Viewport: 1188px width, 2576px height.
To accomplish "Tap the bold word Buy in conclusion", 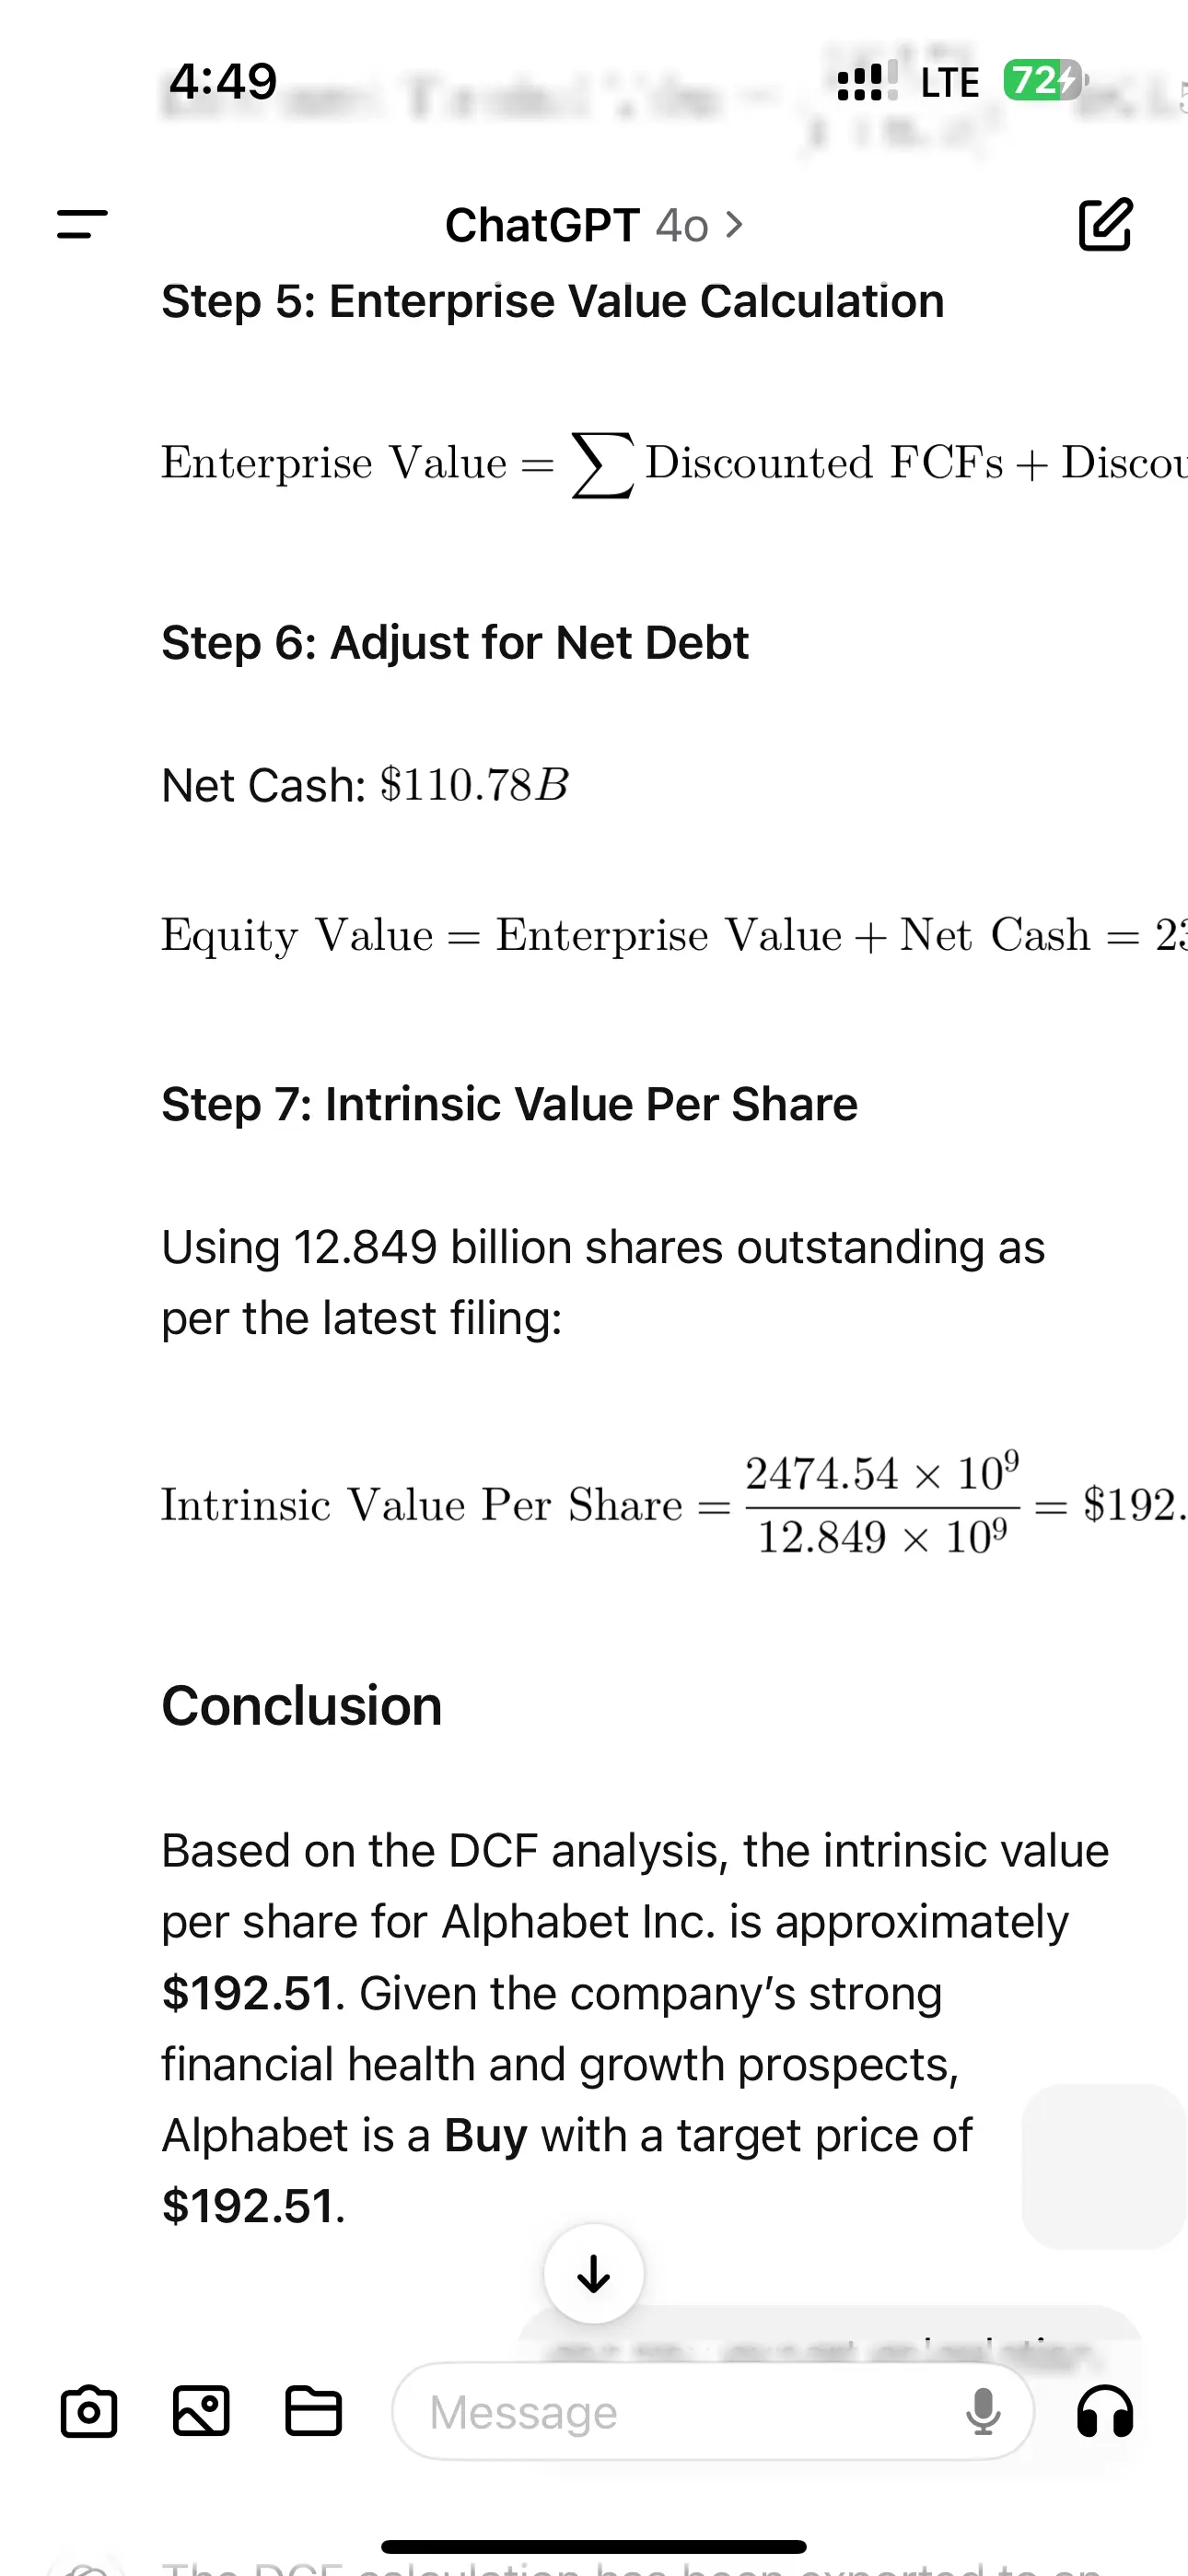I will tap(485, 2135).
